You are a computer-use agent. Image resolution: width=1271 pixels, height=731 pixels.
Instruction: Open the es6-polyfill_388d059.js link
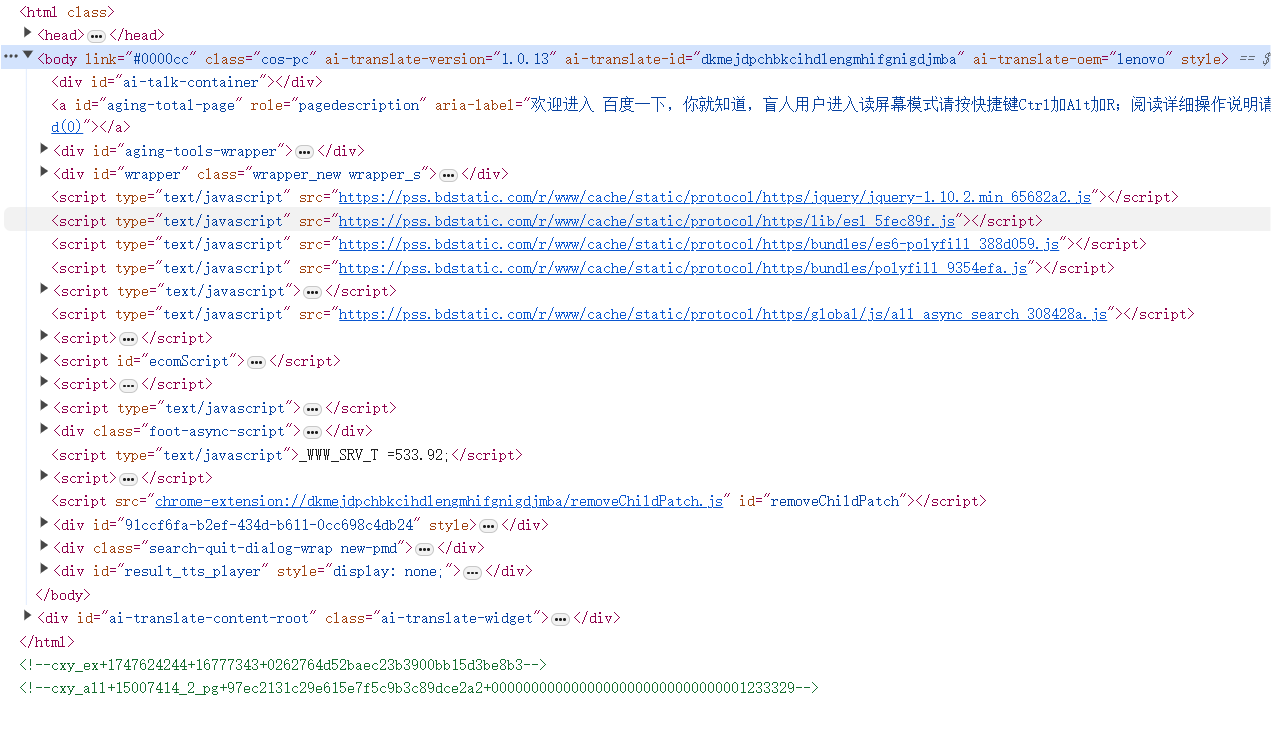click(699, 244)
